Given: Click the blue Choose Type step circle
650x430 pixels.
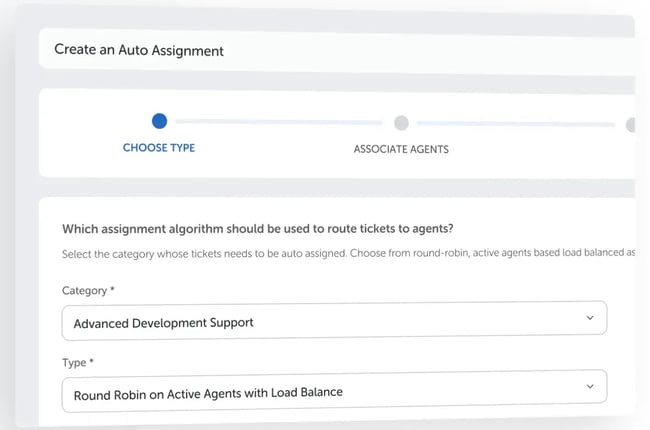Looking at the screenshot, I should 159,122.
